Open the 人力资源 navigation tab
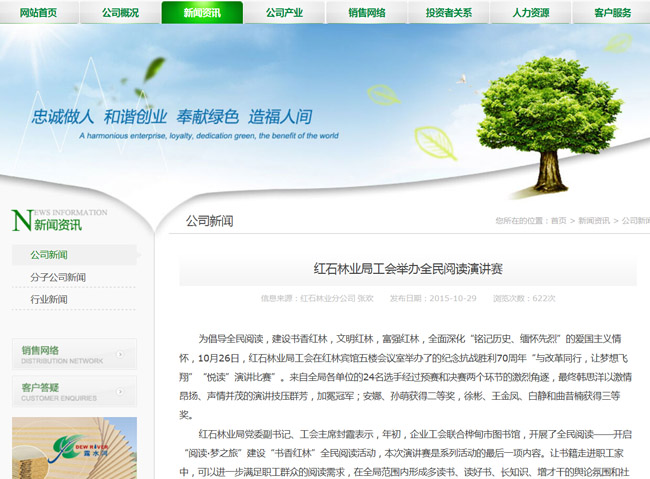 [531, 13]
